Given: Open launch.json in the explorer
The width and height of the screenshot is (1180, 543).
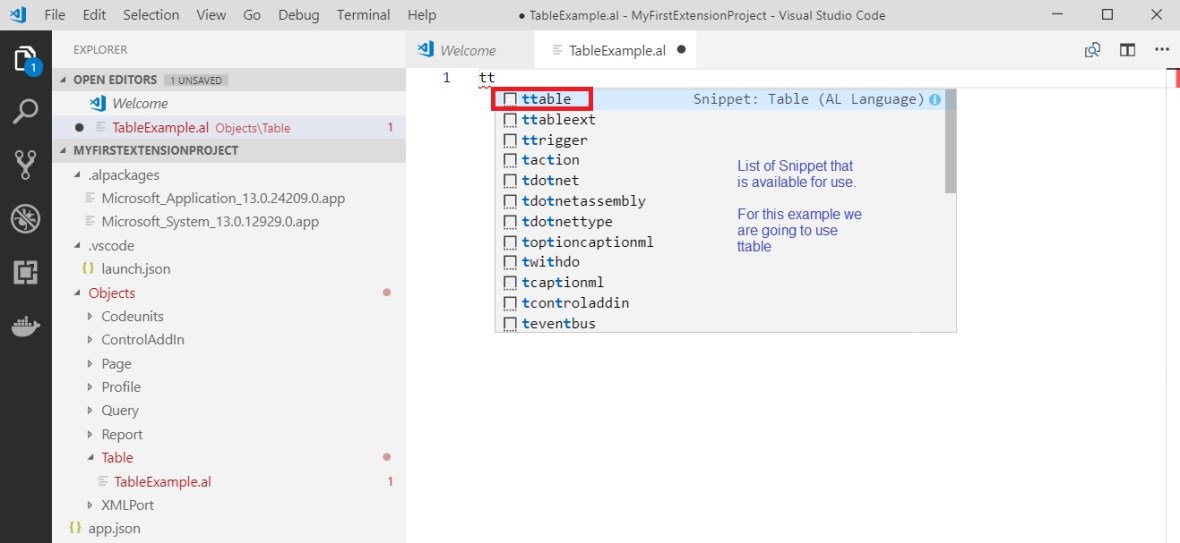Looking at the screenshot, I should point(135,269).
